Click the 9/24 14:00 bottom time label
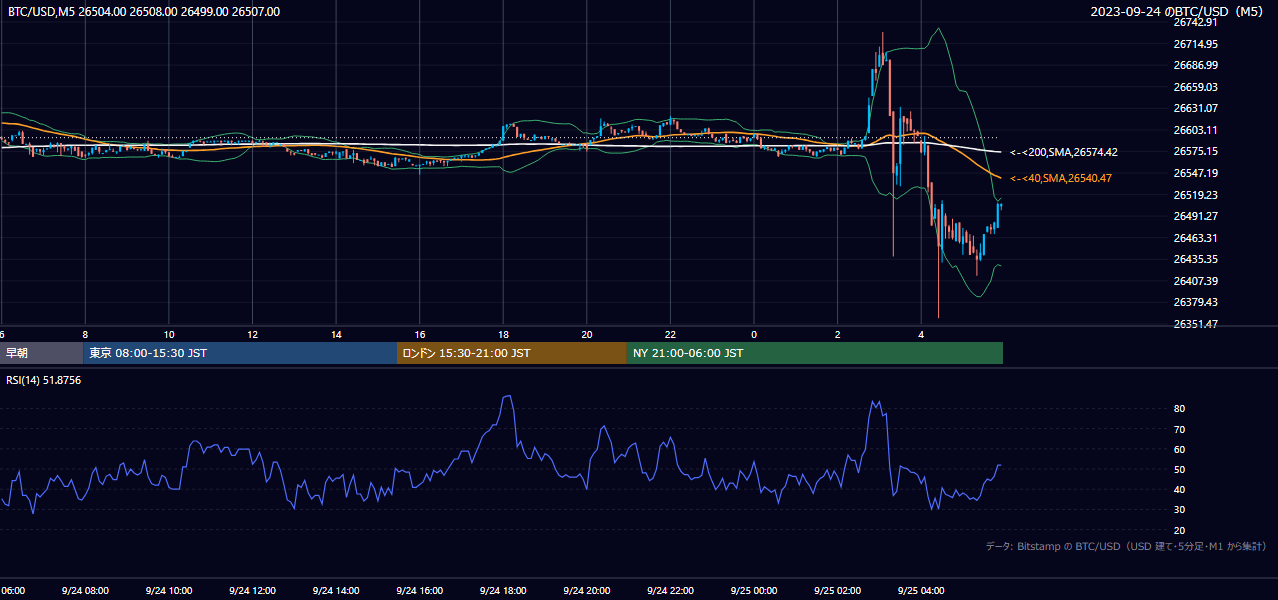Viewport: 1278px width, 600px height. coord(335,591)
